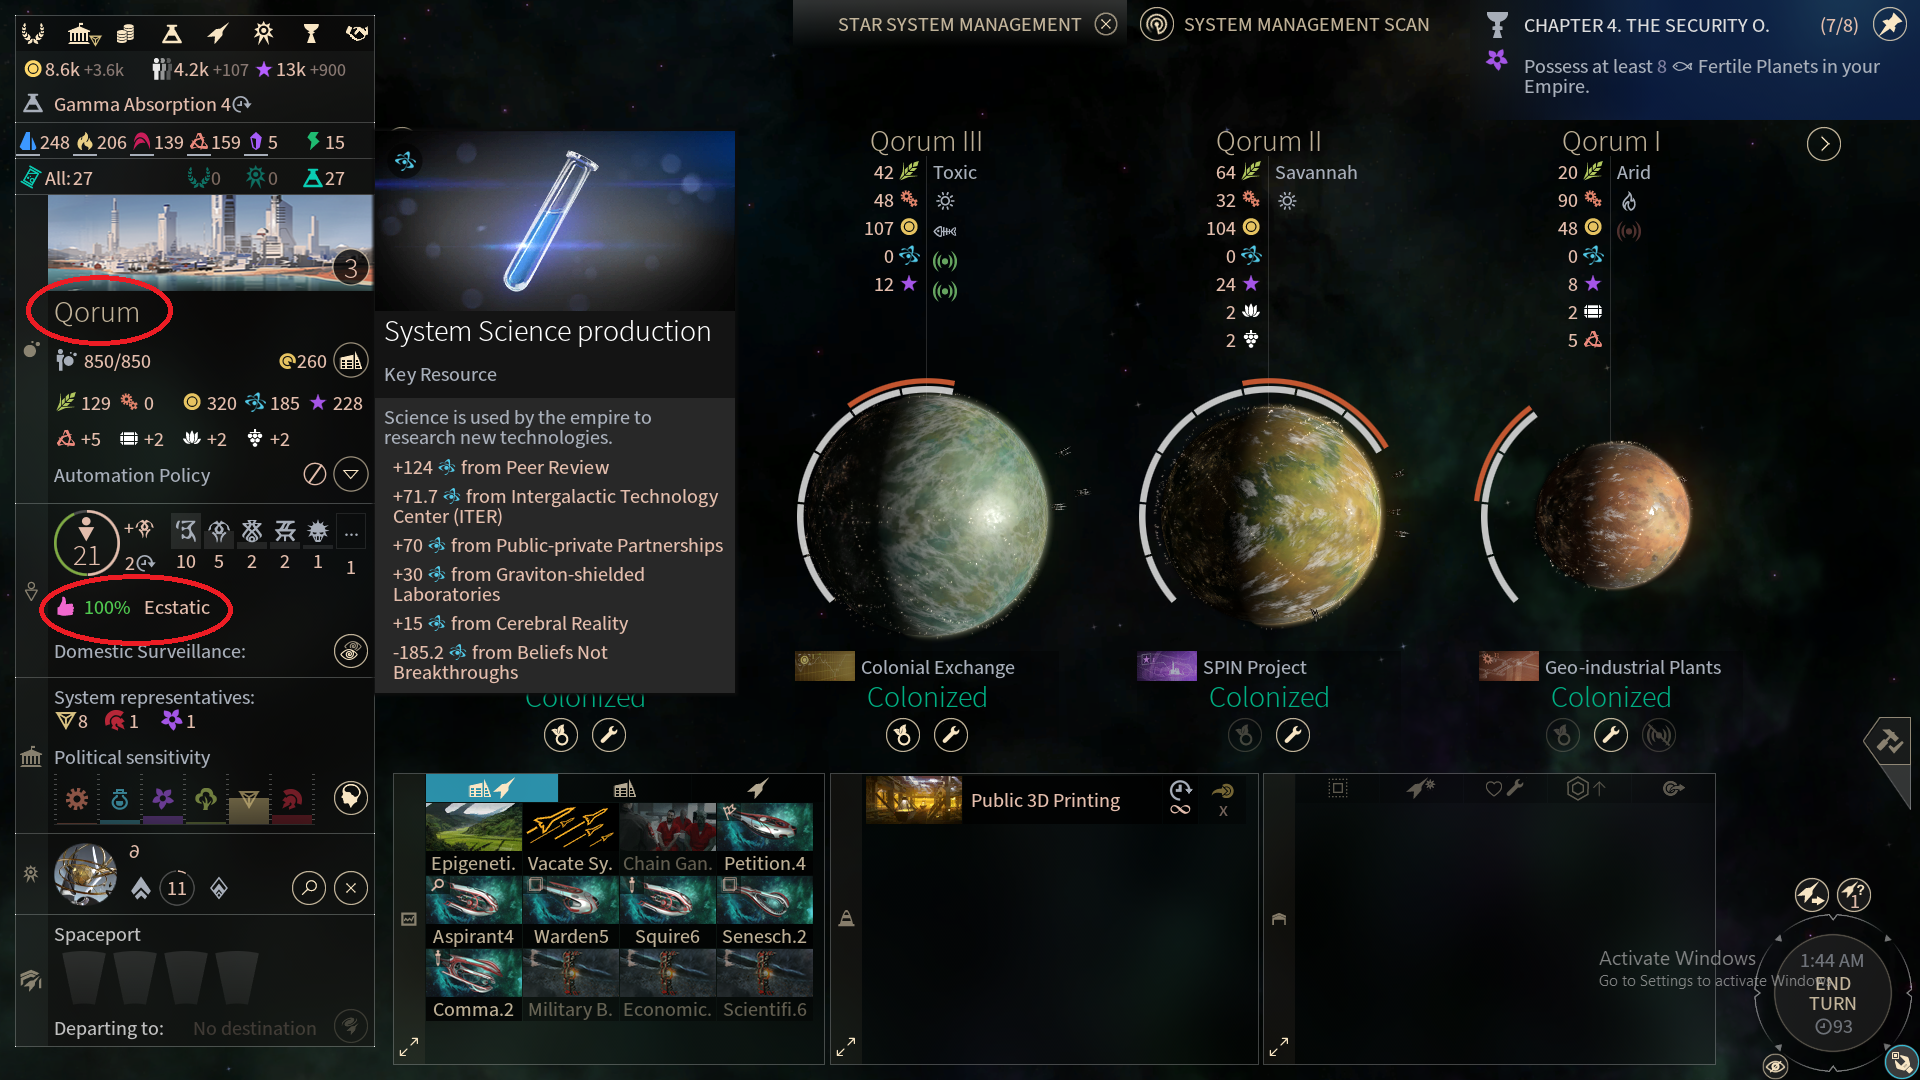The width and height of the screenshot is (1920, 1080).
Task: Click the population icon under SPIN Project planet
Action: (x=1244, y=735)
